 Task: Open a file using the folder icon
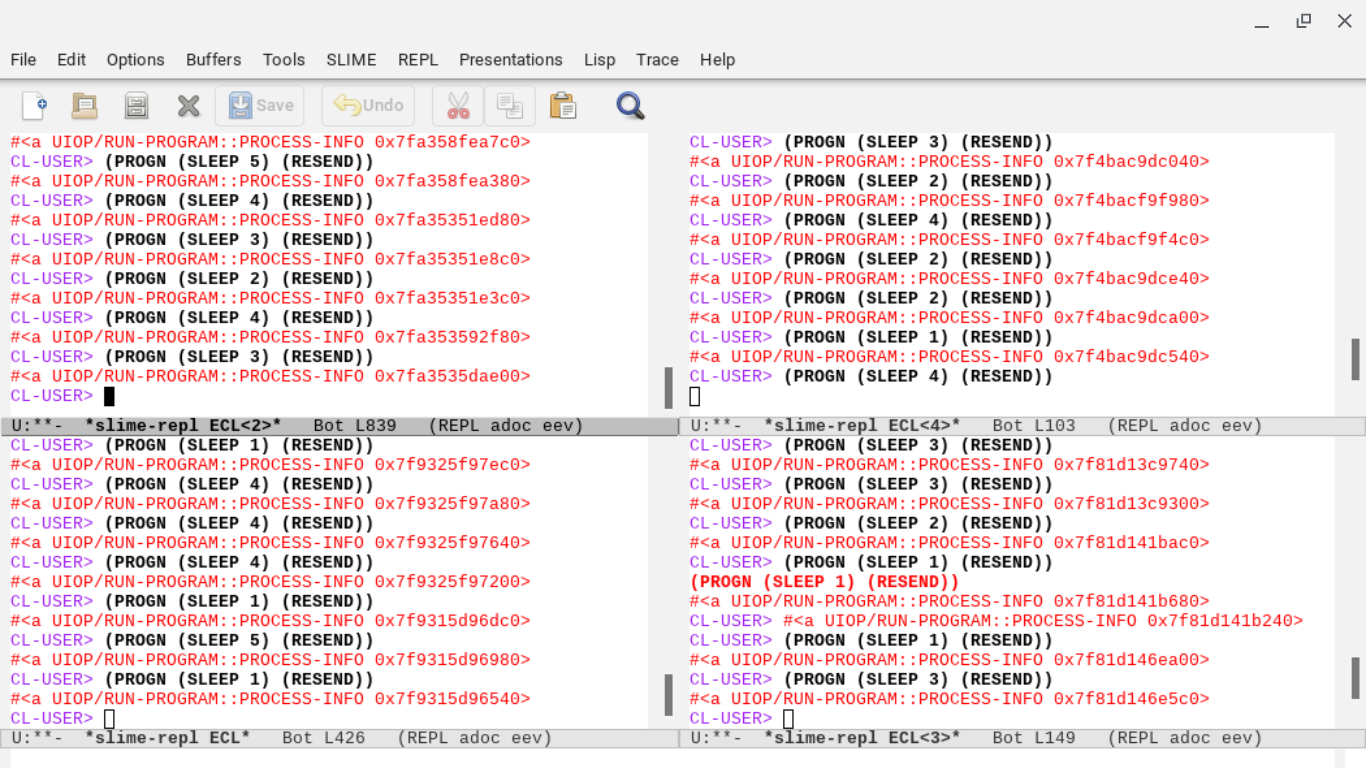(84, 106)
